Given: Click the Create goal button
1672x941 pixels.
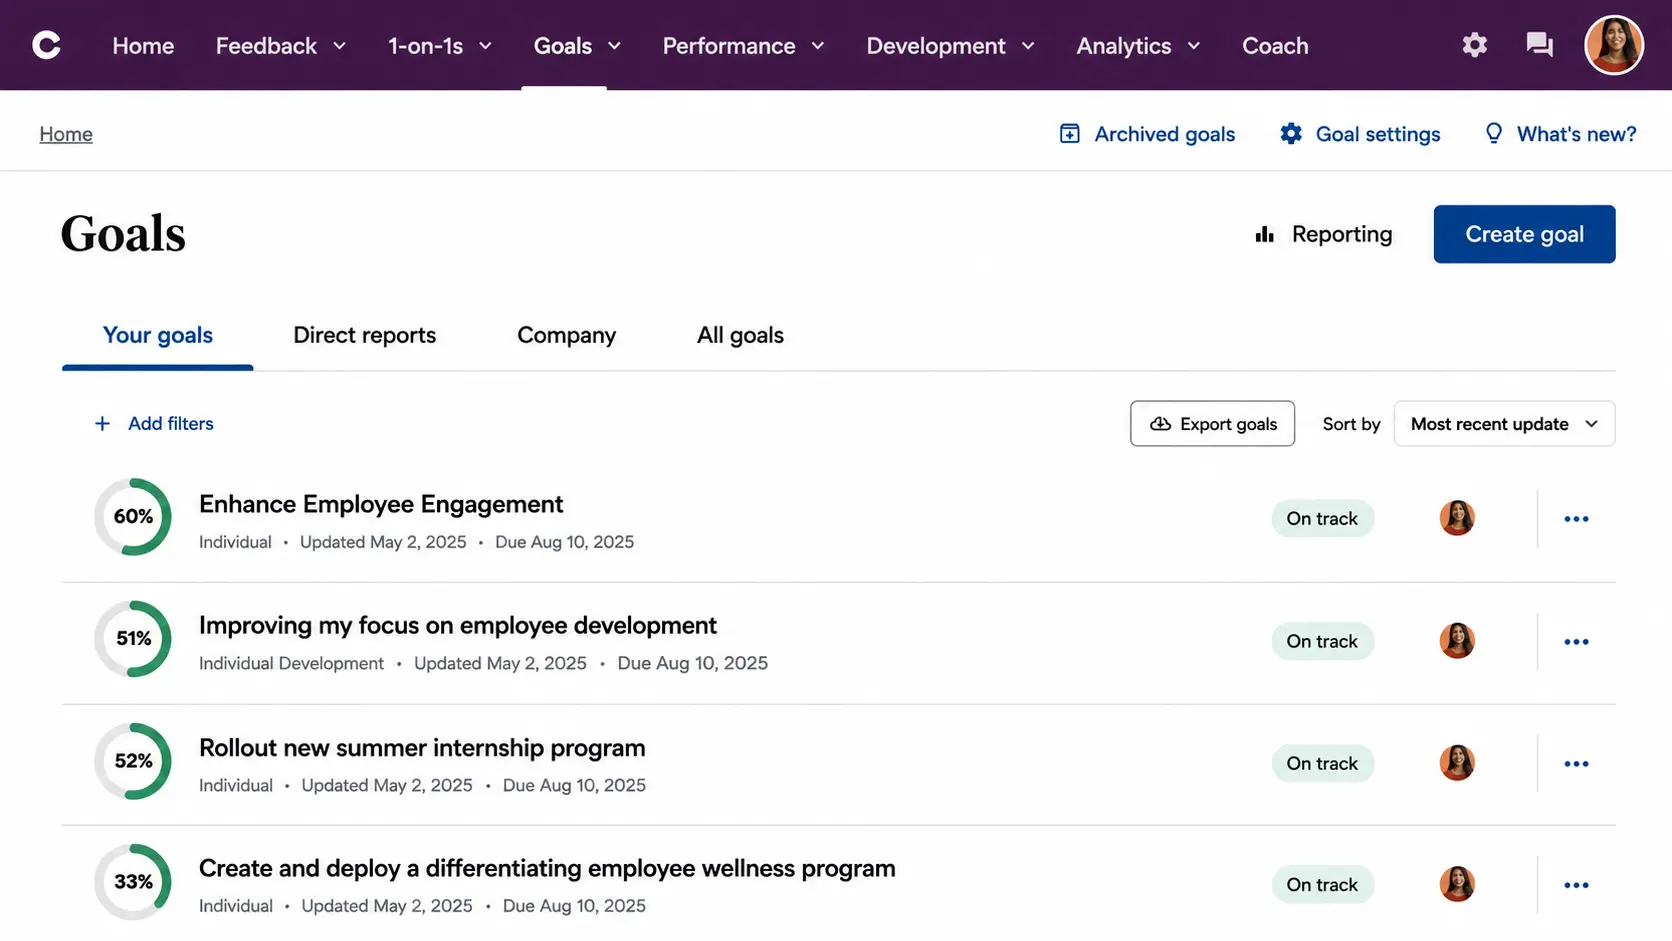Looking at the screenshot, I should (x=1524, y=234).
